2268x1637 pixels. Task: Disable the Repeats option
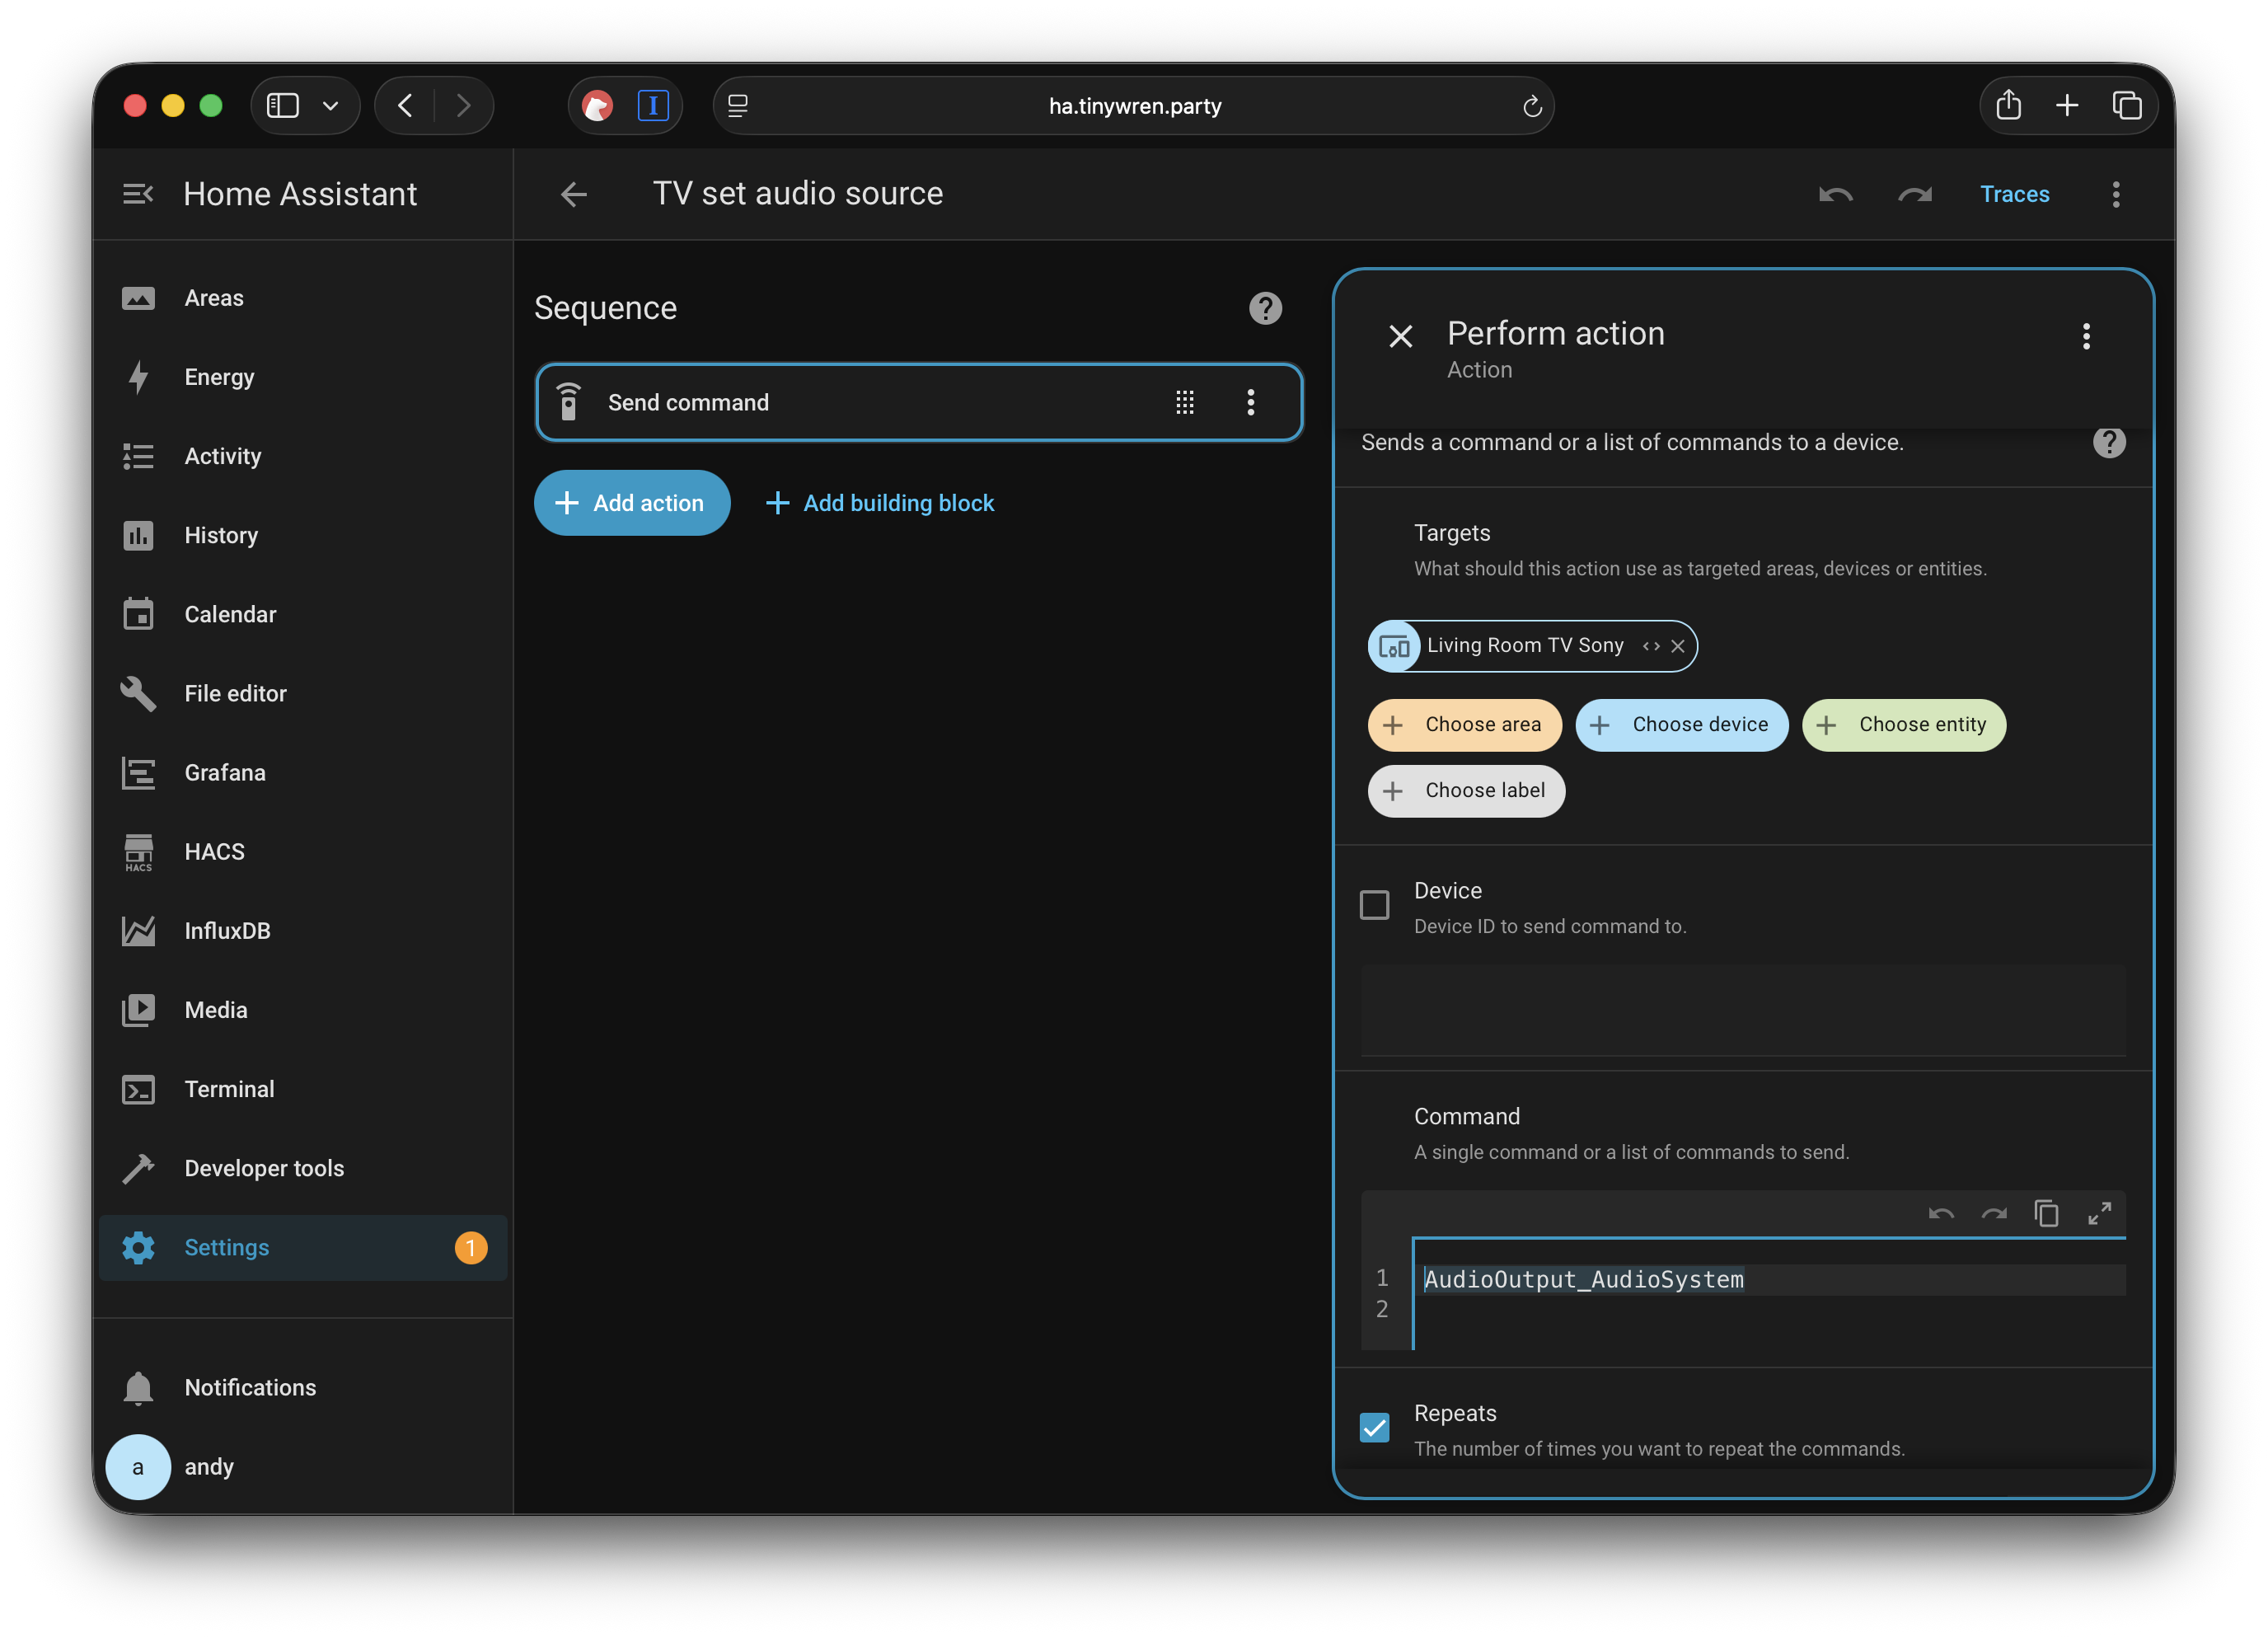pyautogui.click(x=1374, y=1427)
